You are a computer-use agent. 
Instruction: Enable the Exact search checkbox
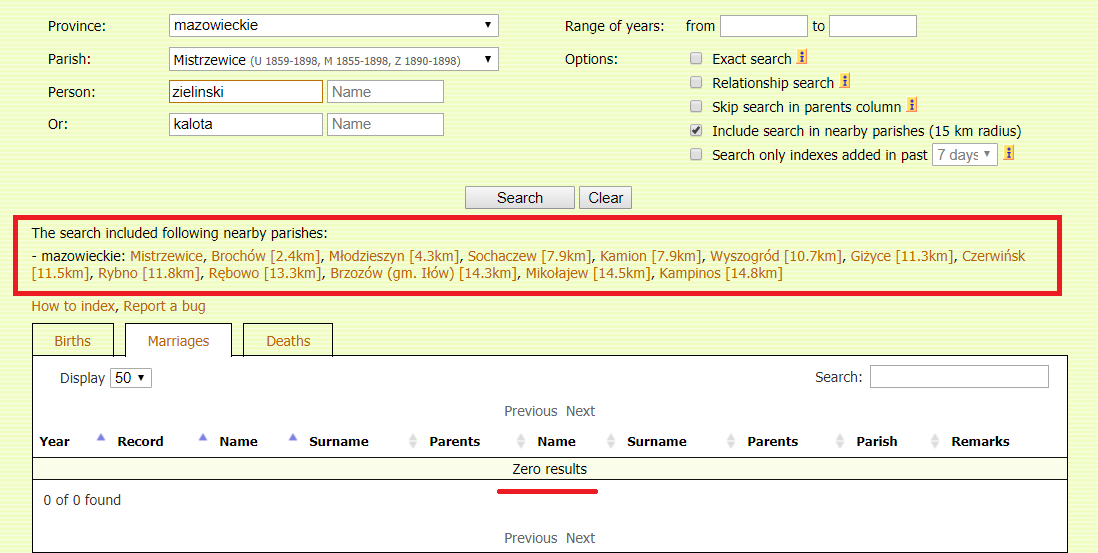[696, 59]
